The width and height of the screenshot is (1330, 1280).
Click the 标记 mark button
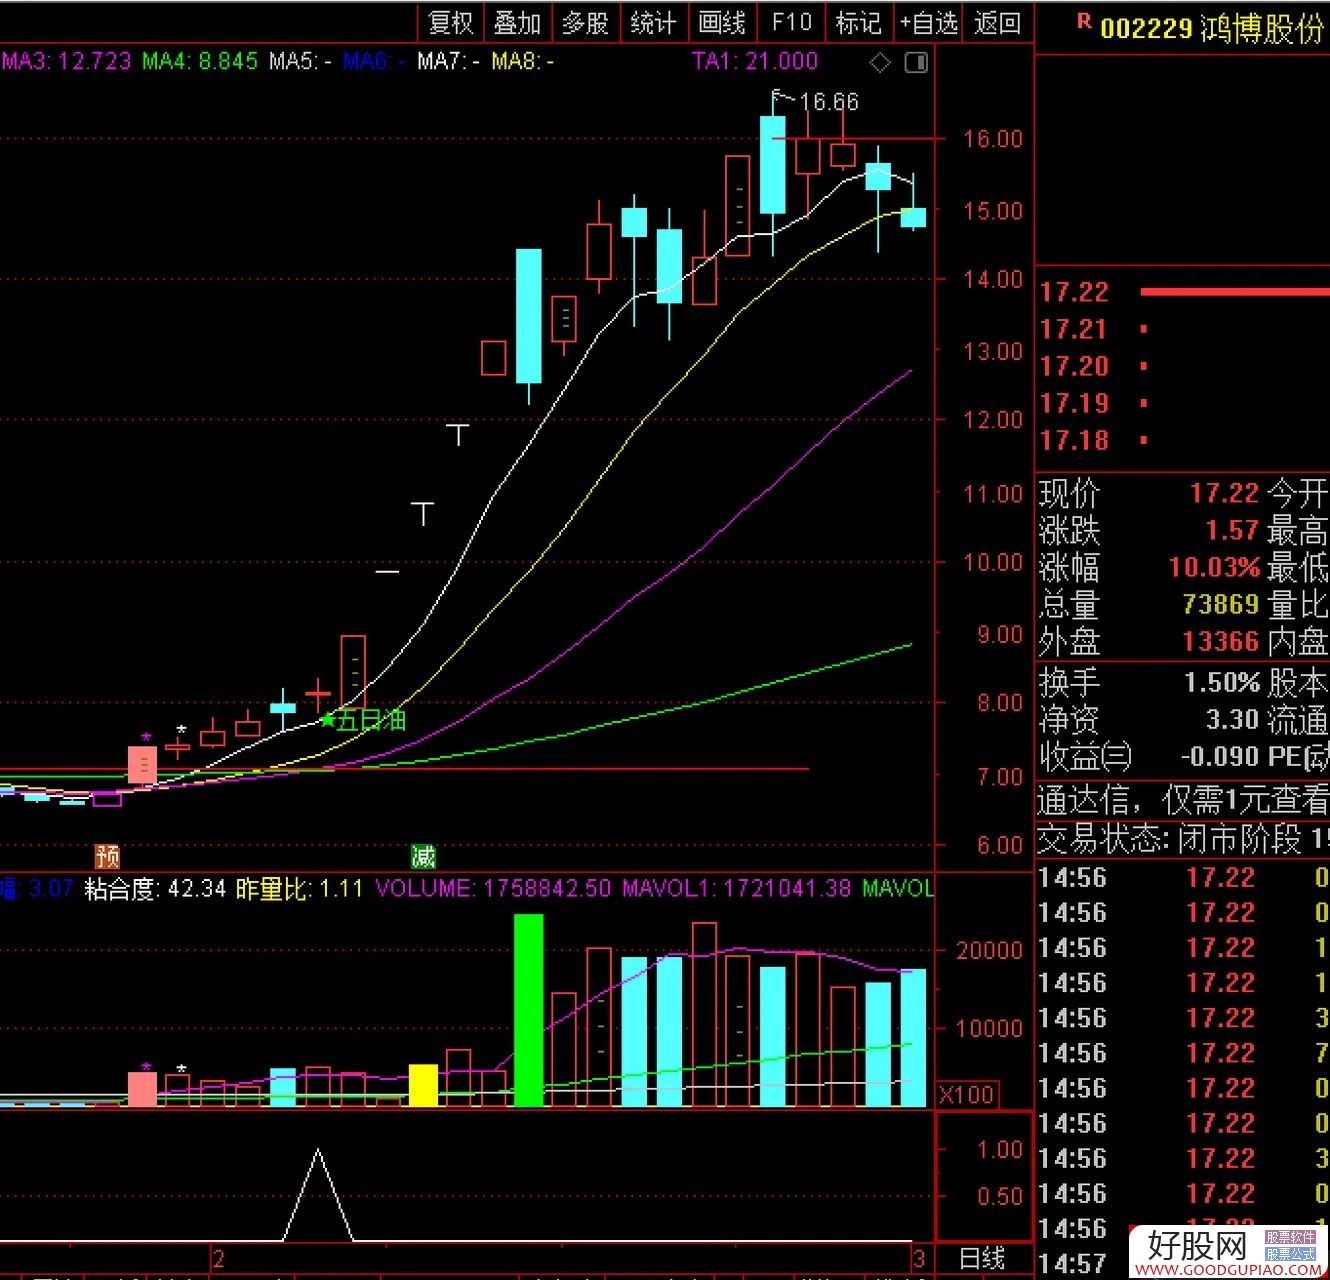(859, 22)
